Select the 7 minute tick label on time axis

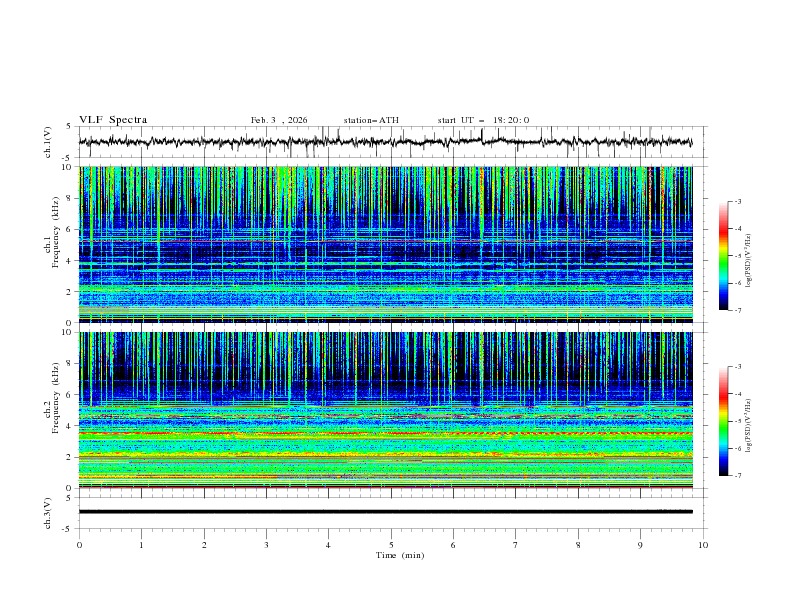(x=516, y=545)
